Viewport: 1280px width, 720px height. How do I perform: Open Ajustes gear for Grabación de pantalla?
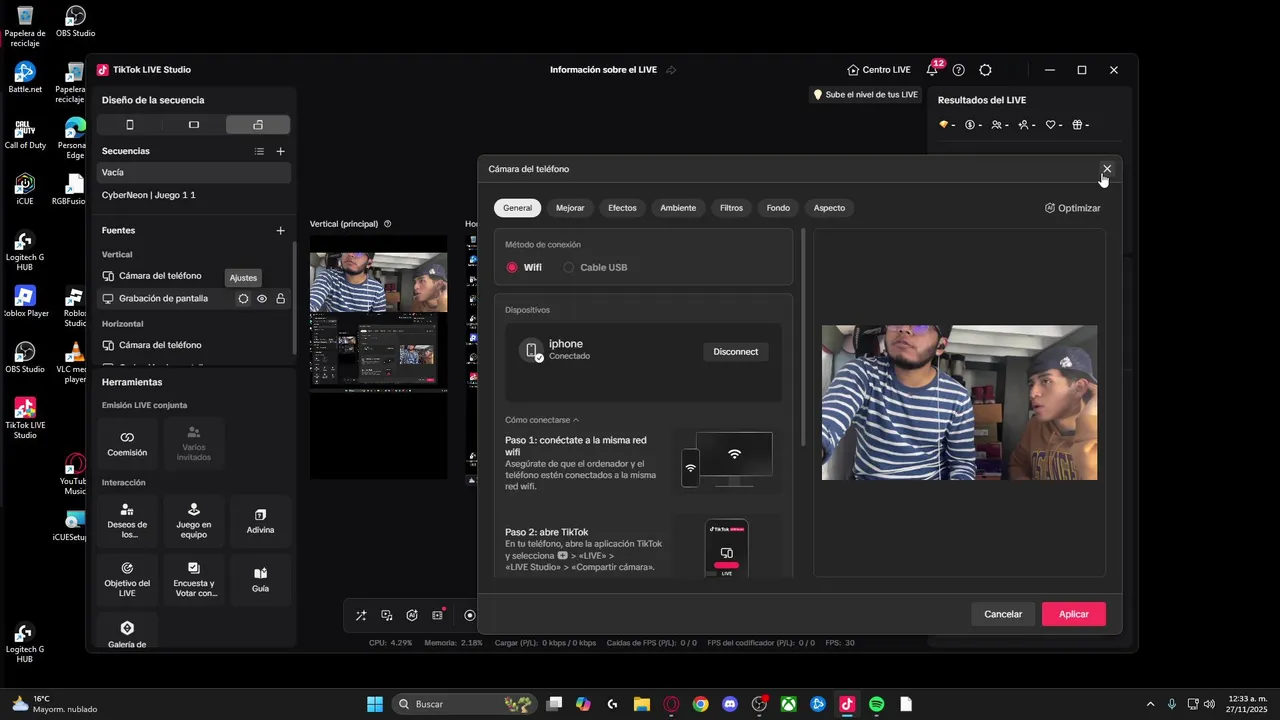point(243,298)
